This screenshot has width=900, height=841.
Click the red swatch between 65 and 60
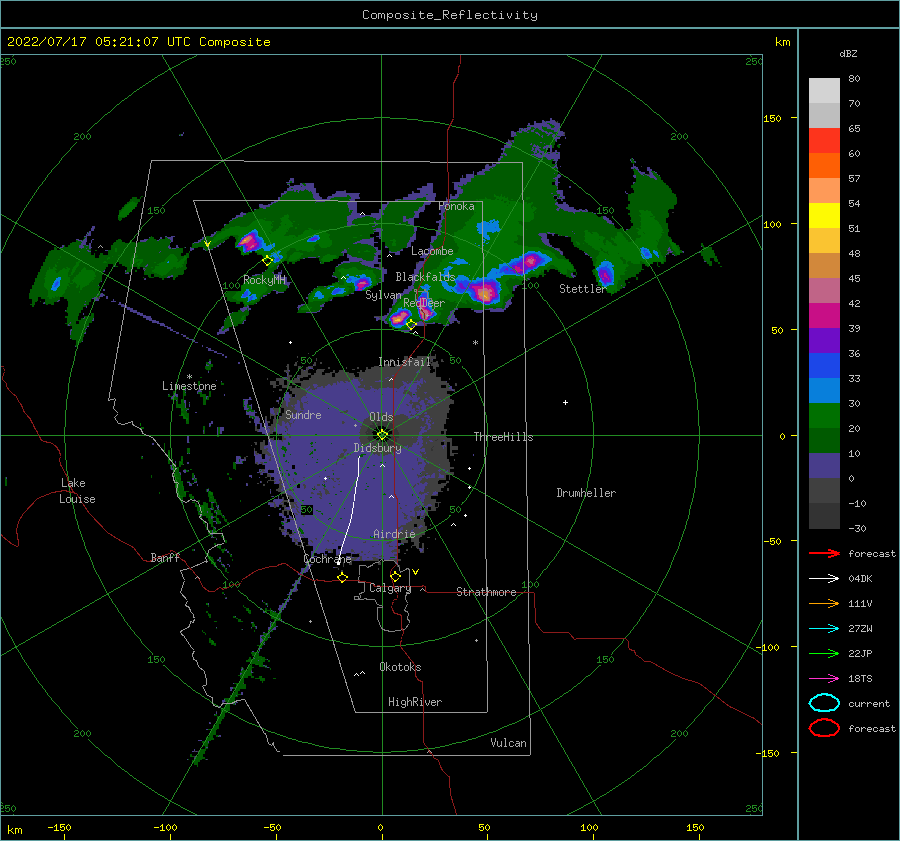coord(824,141)
